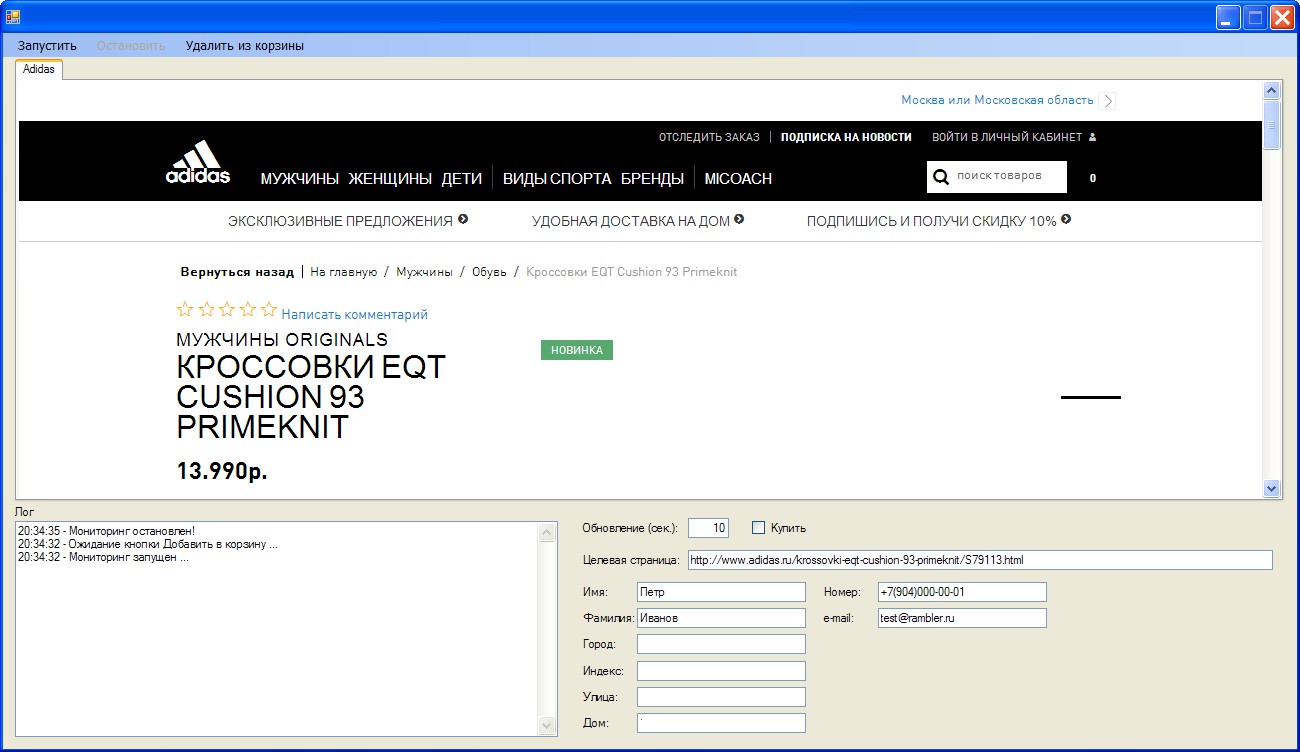
Task: Click log line Мониторинг запущен
Action: point(103,557)
